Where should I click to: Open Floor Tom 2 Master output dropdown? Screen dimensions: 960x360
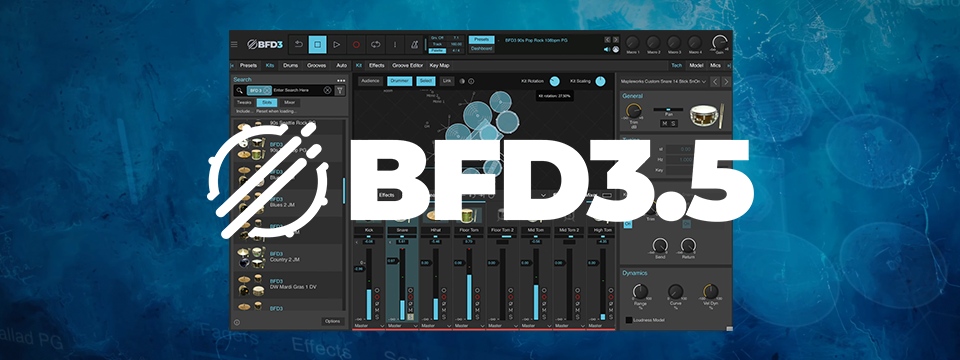(x=503, y=326)
